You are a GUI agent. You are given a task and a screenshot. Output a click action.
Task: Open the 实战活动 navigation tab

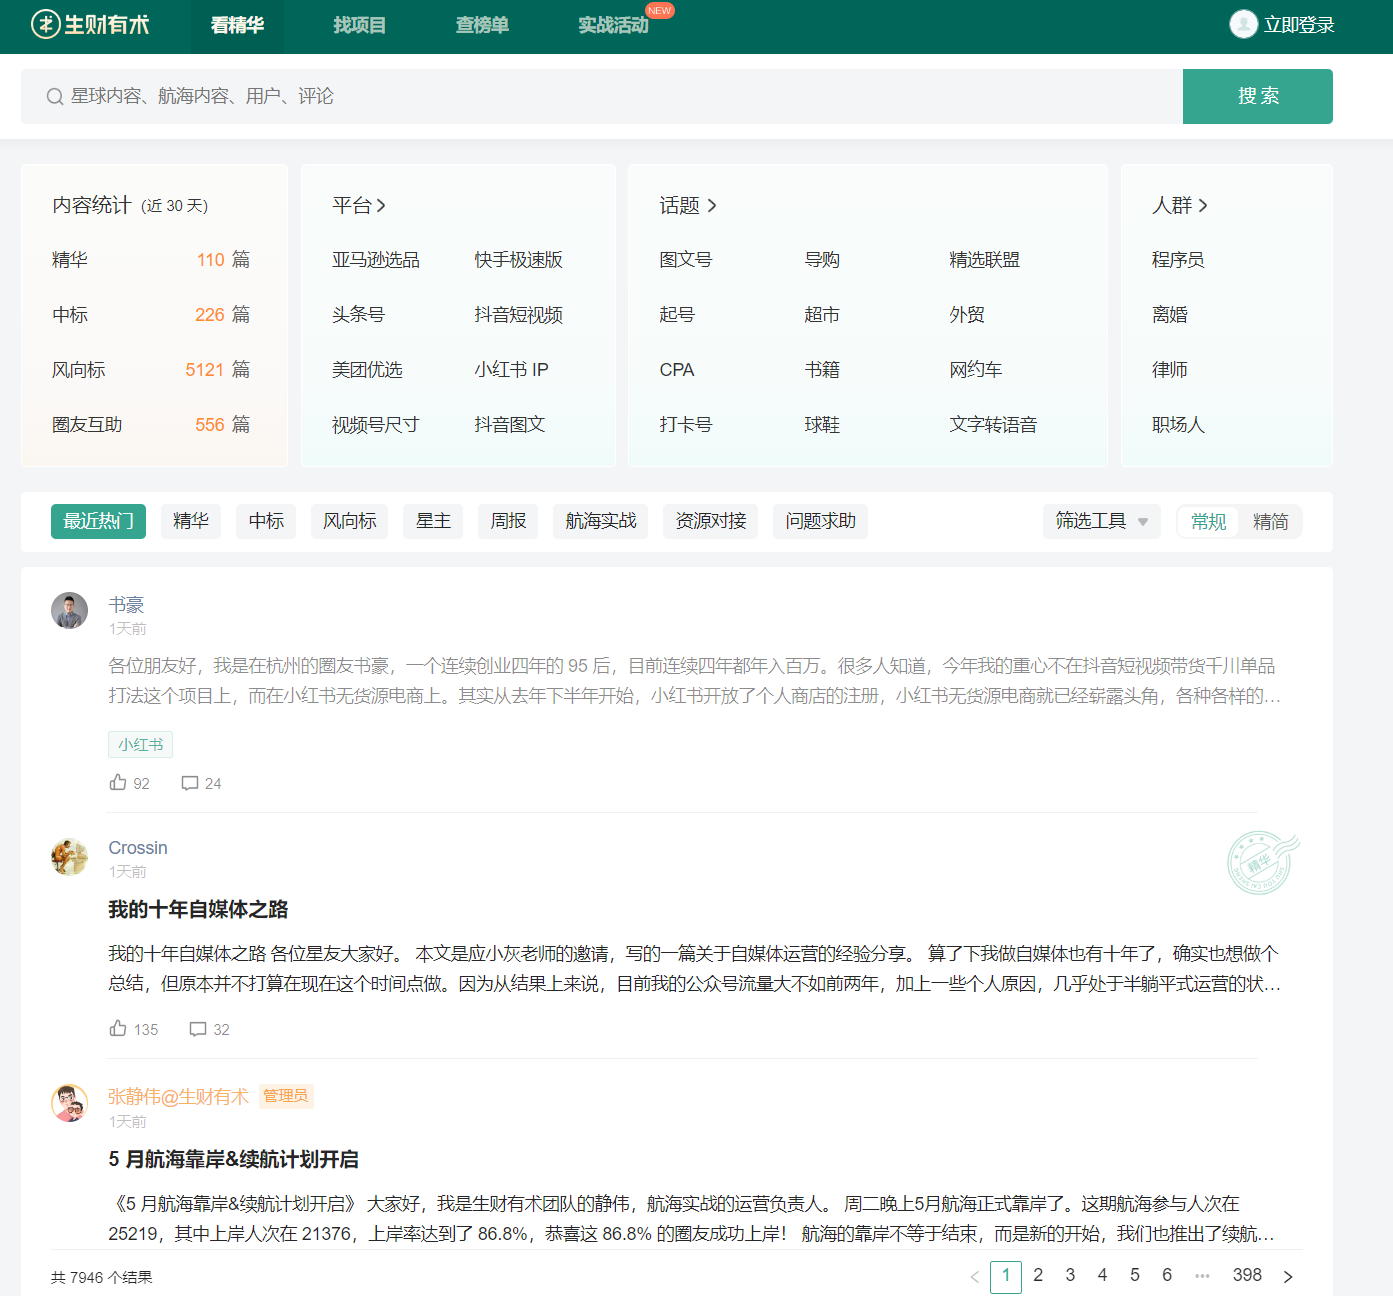coord(613,25)
